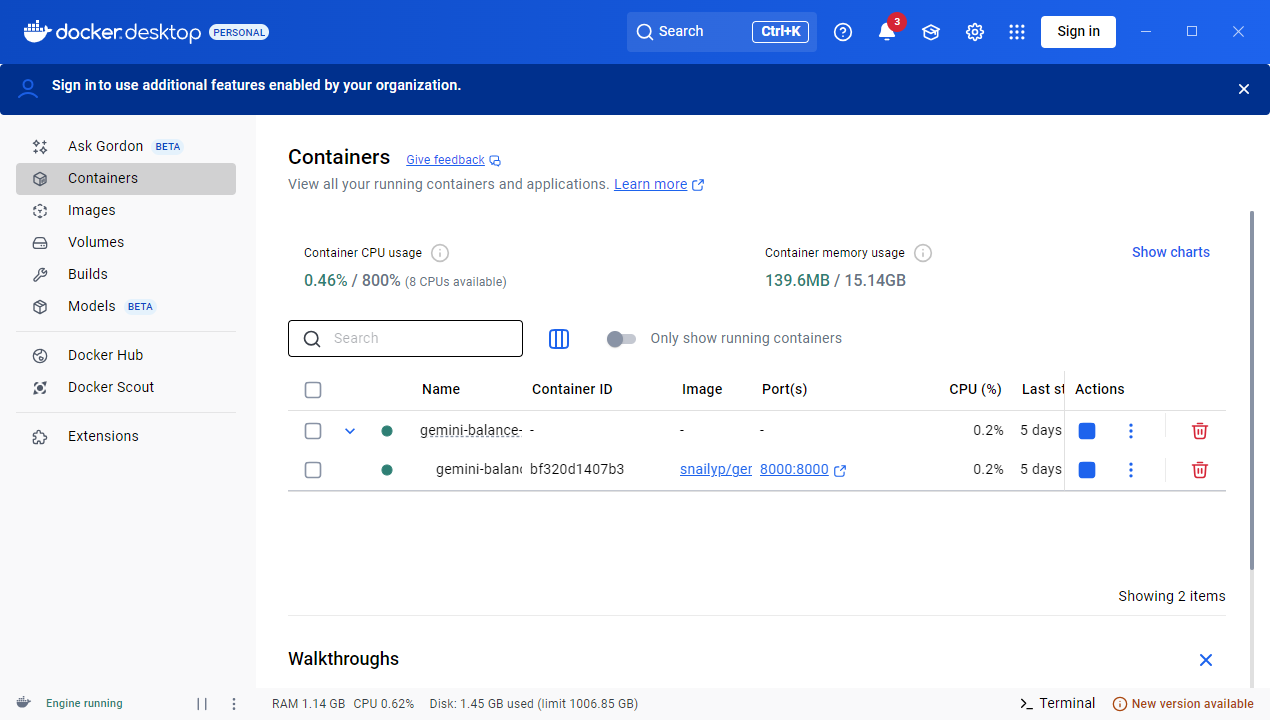1270x720 pixels.
Task: Open Extensions in sidebar
Action: (126, 437)
